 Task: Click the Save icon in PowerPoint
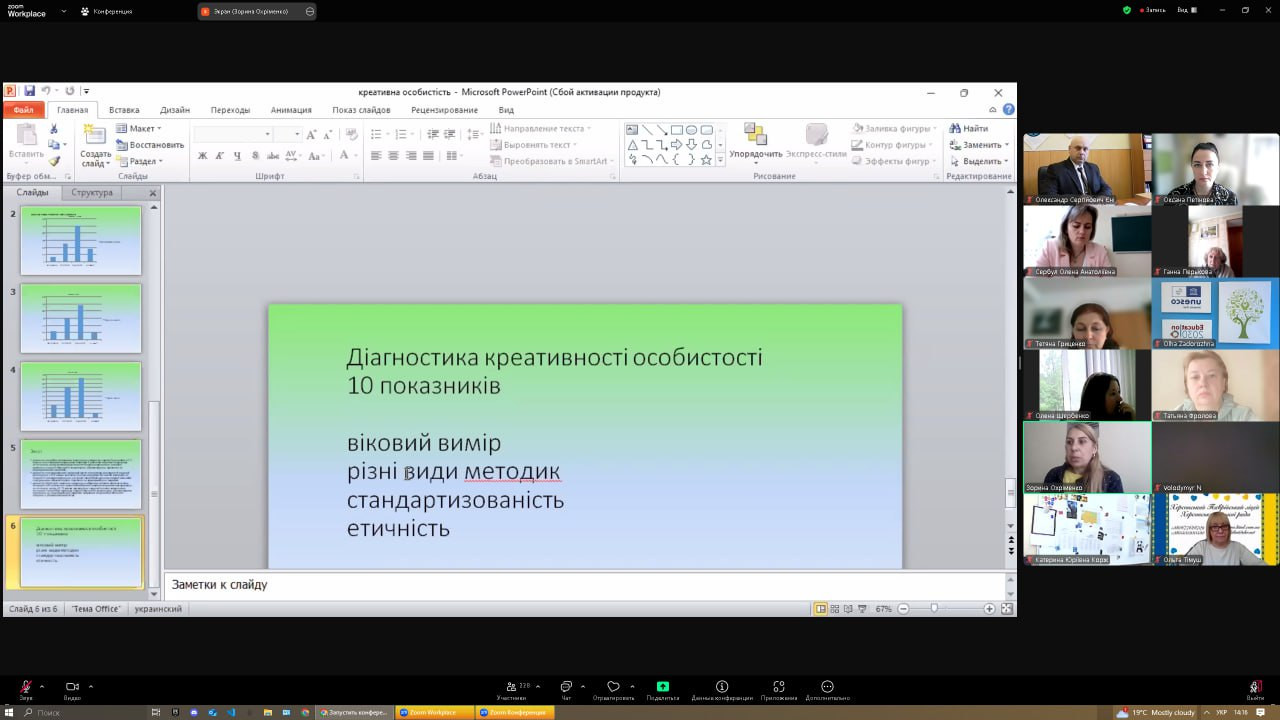[29, 91]
